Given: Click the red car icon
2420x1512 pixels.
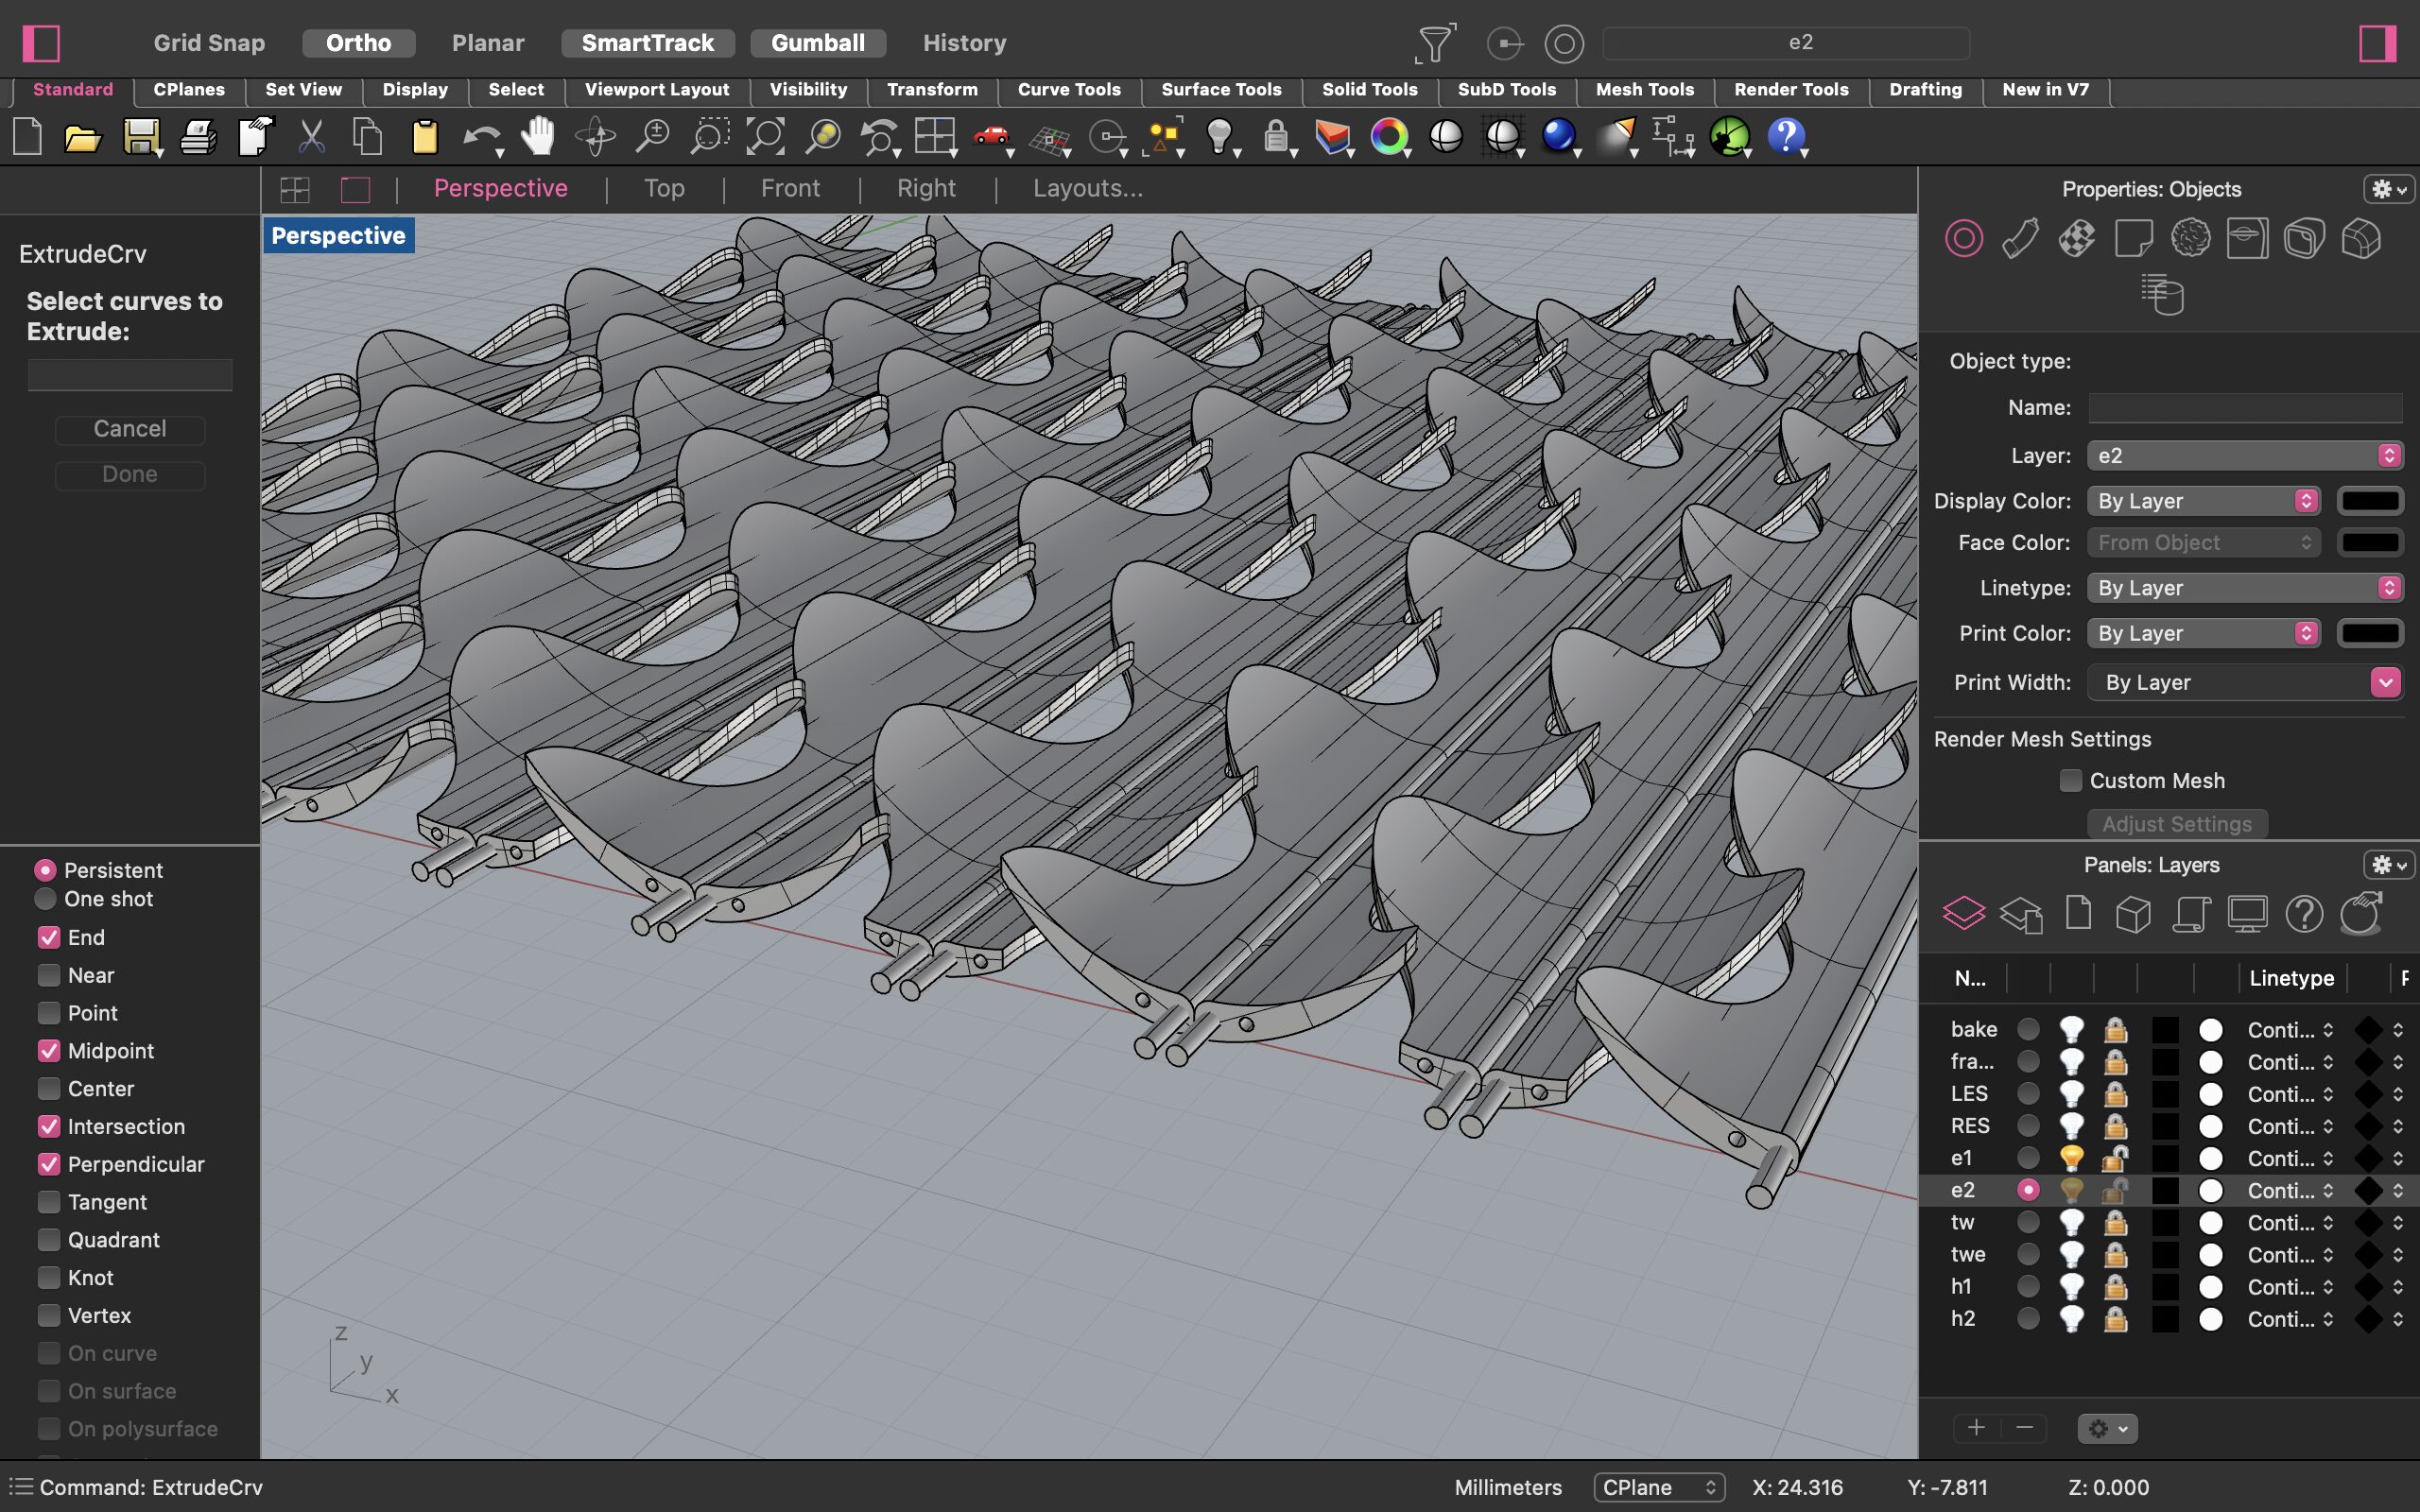Looking at the screenshot, I should tap(991, 136).
